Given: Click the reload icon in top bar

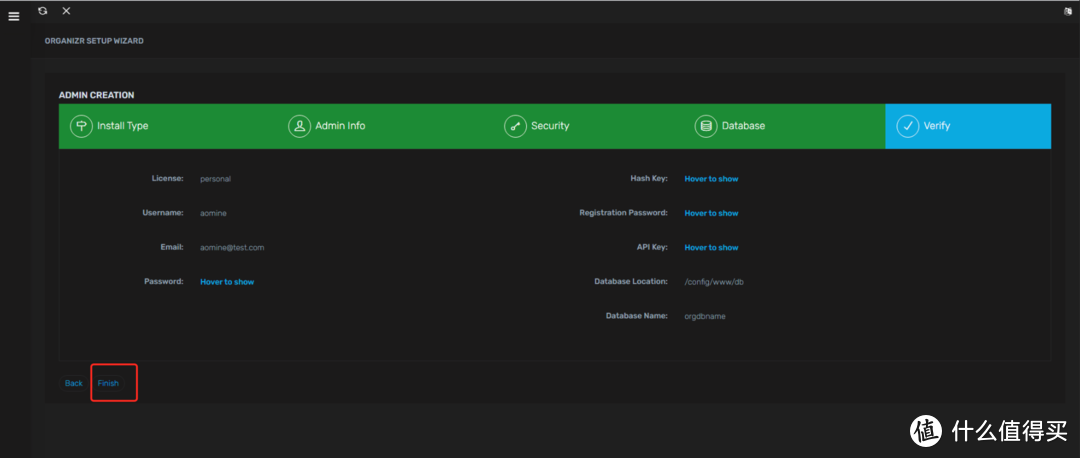Looking at the screenshot, I should 42,10.
